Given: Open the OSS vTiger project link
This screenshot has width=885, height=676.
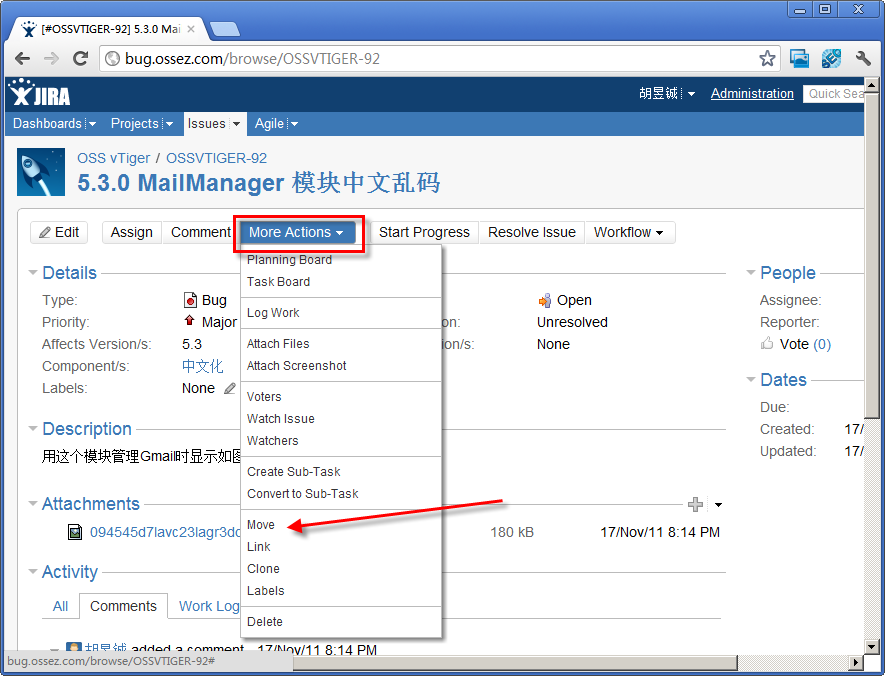Looking at the screenshot, I should coord(113,158).
